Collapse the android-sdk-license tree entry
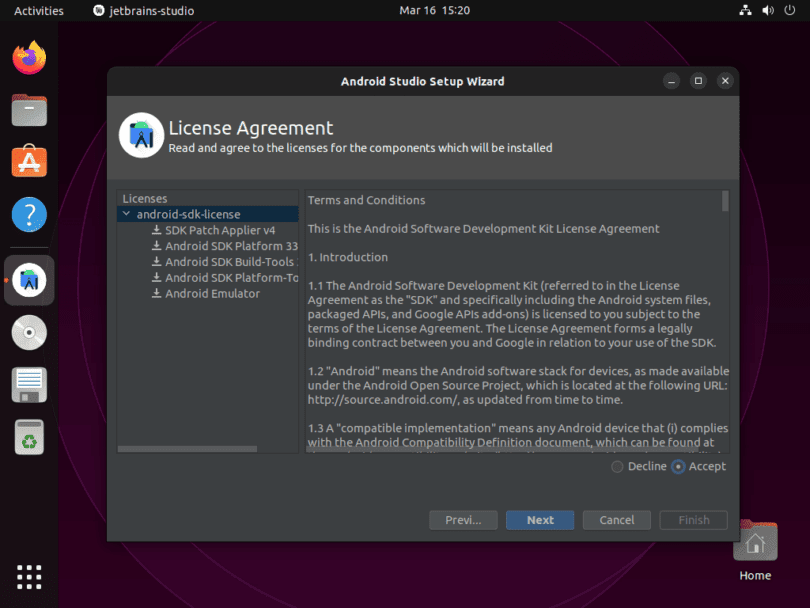This screenshot has height=608, width=810. point(126,213)
